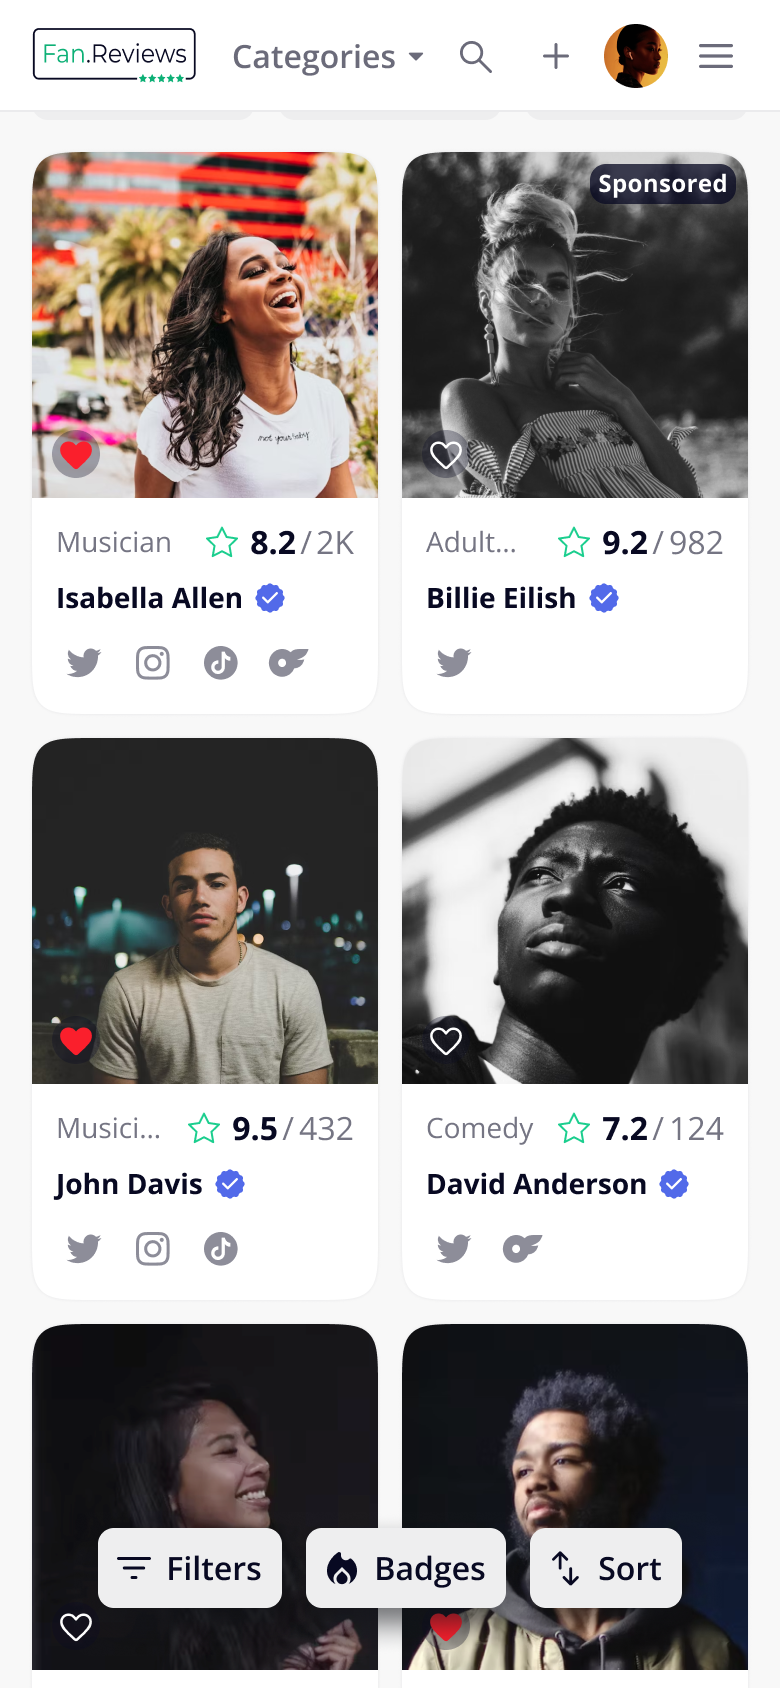
Task: Click the Sponsored label on Billie Eilish's card
Action: coord(662,183)
